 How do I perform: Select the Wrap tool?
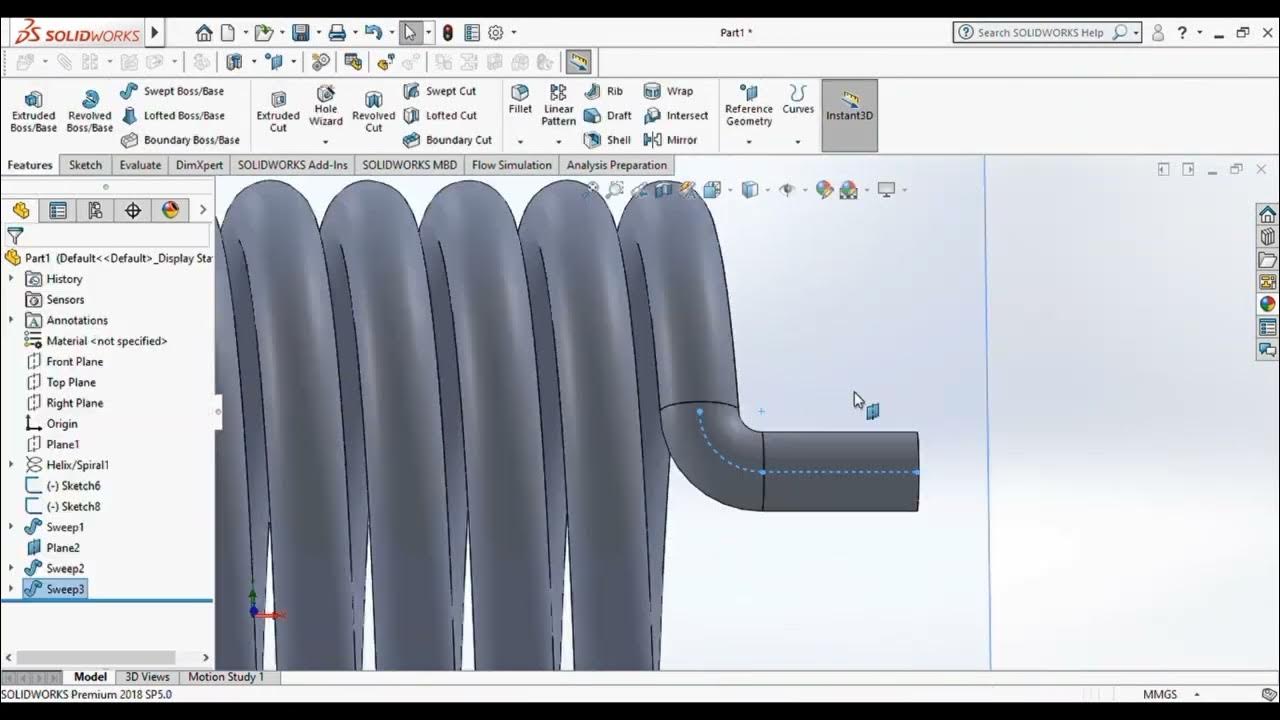point(668,91)
